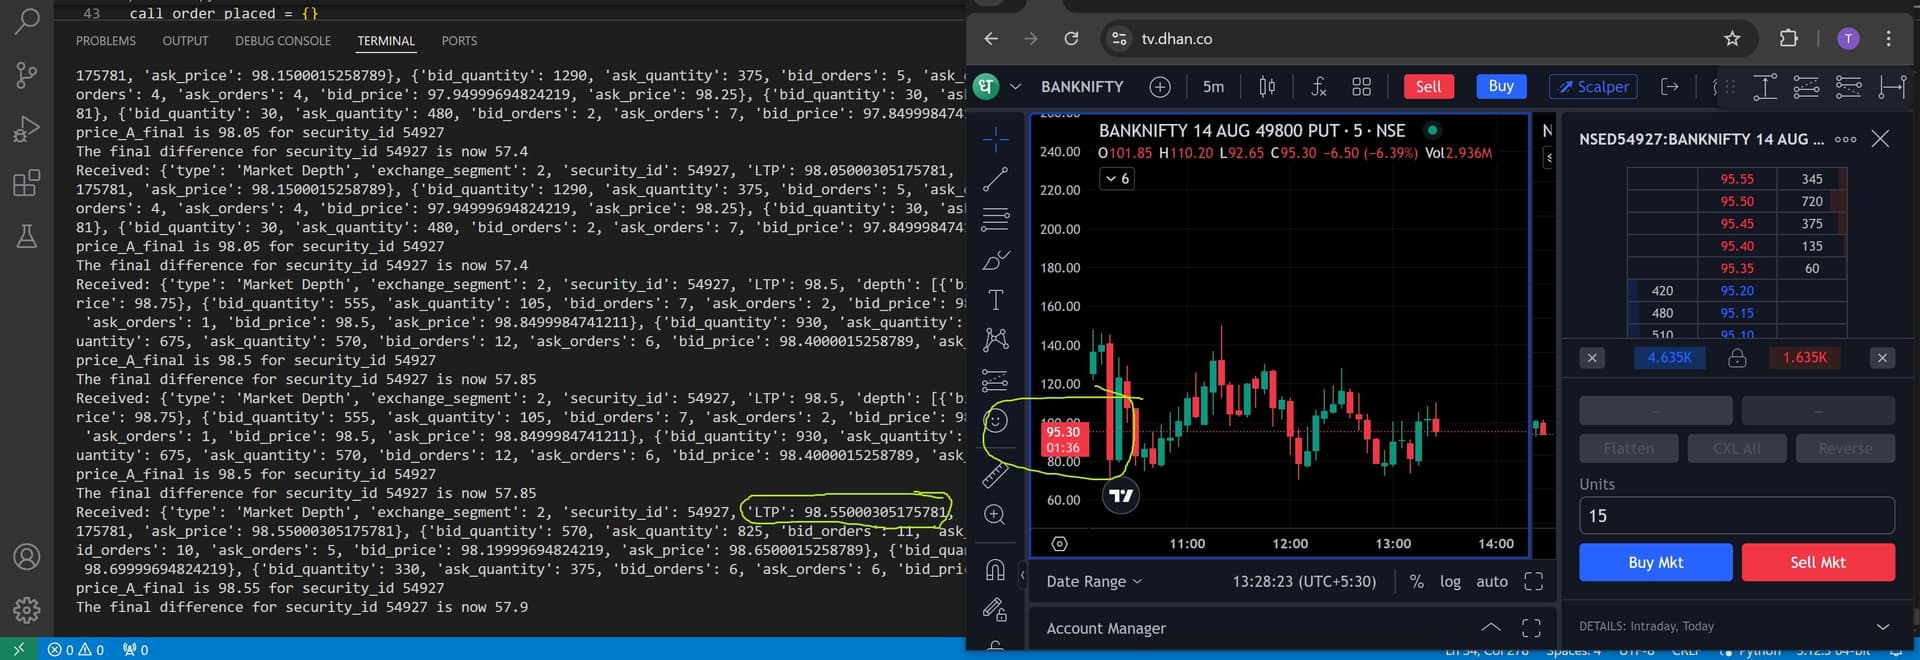The image size is (1920, 660).
Task: Open the Dhan logo menu dropdown
Action: coord(998,86)
